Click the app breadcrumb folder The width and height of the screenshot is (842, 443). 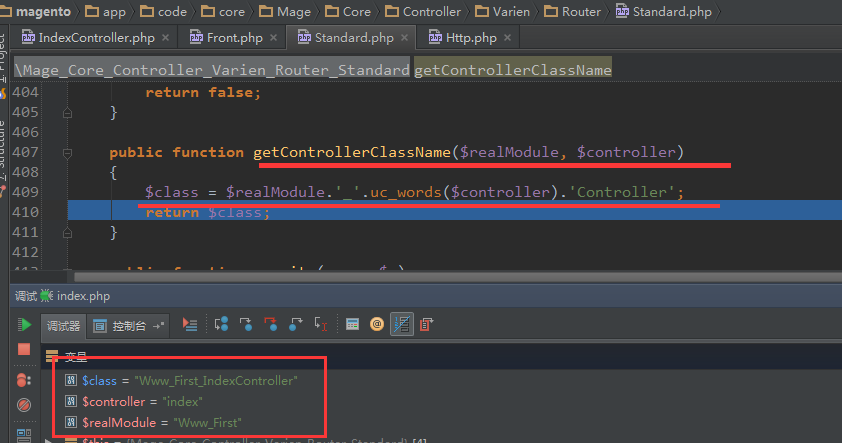(x=106, y=11)
